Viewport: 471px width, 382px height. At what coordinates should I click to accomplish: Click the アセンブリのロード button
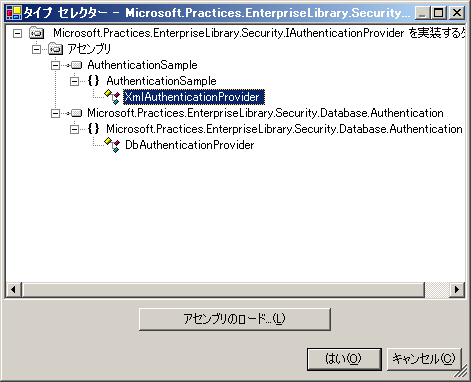point(235,319)
